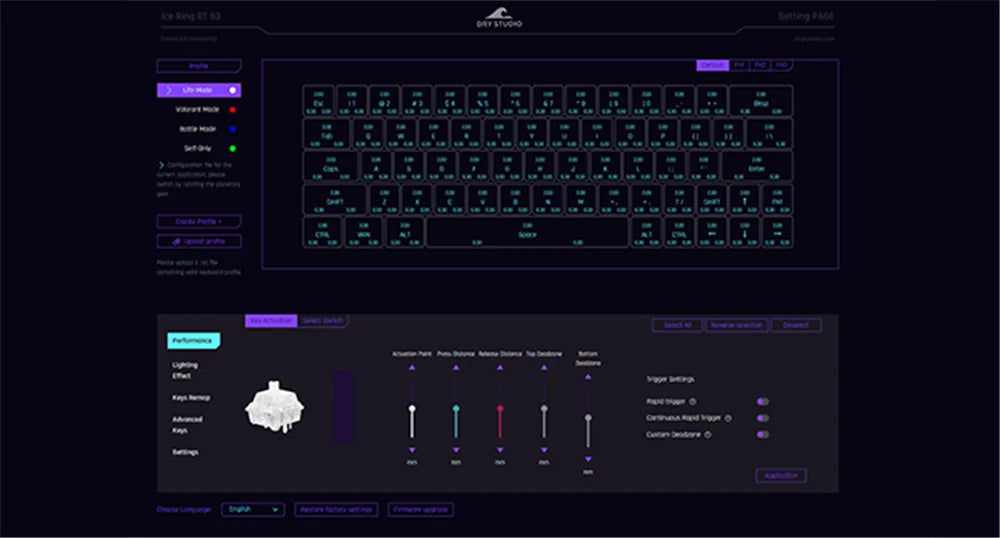Click the white switch image

click(x=275, y=407)
